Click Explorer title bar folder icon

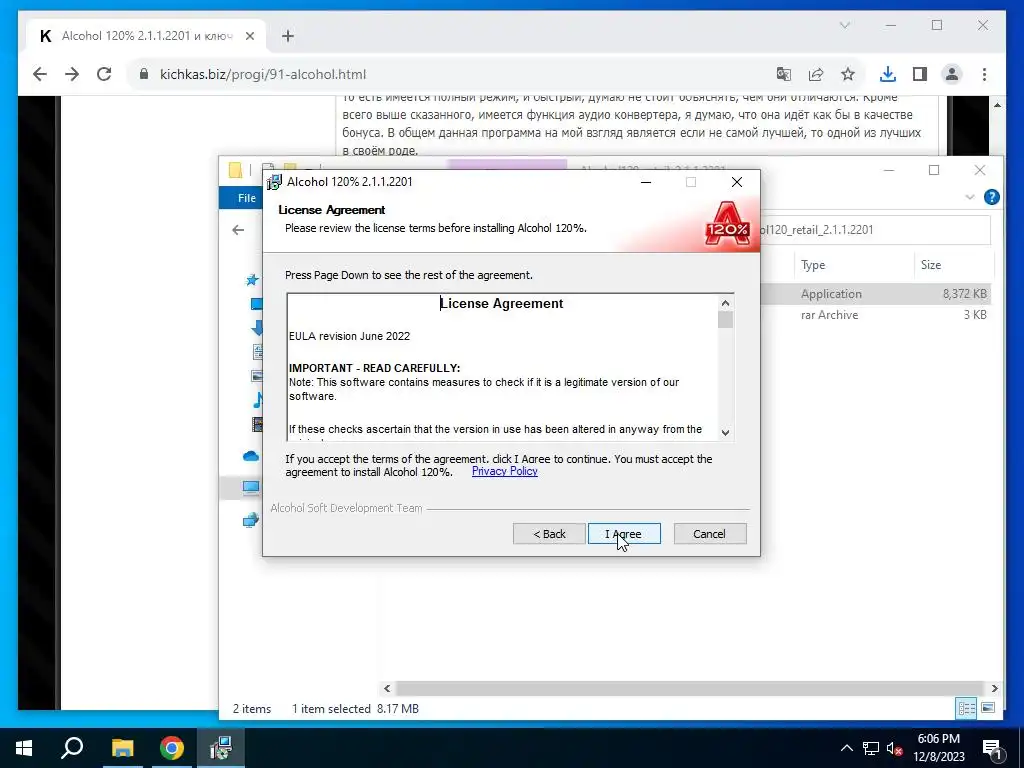tap(236, 170)
